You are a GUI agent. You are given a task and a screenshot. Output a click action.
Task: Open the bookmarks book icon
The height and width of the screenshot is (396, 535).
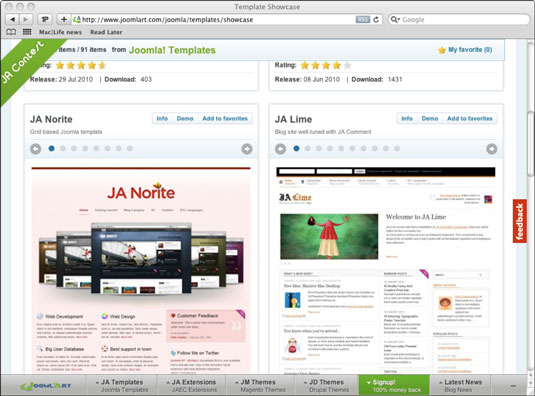pyautogui.click(x=11, y=32)
